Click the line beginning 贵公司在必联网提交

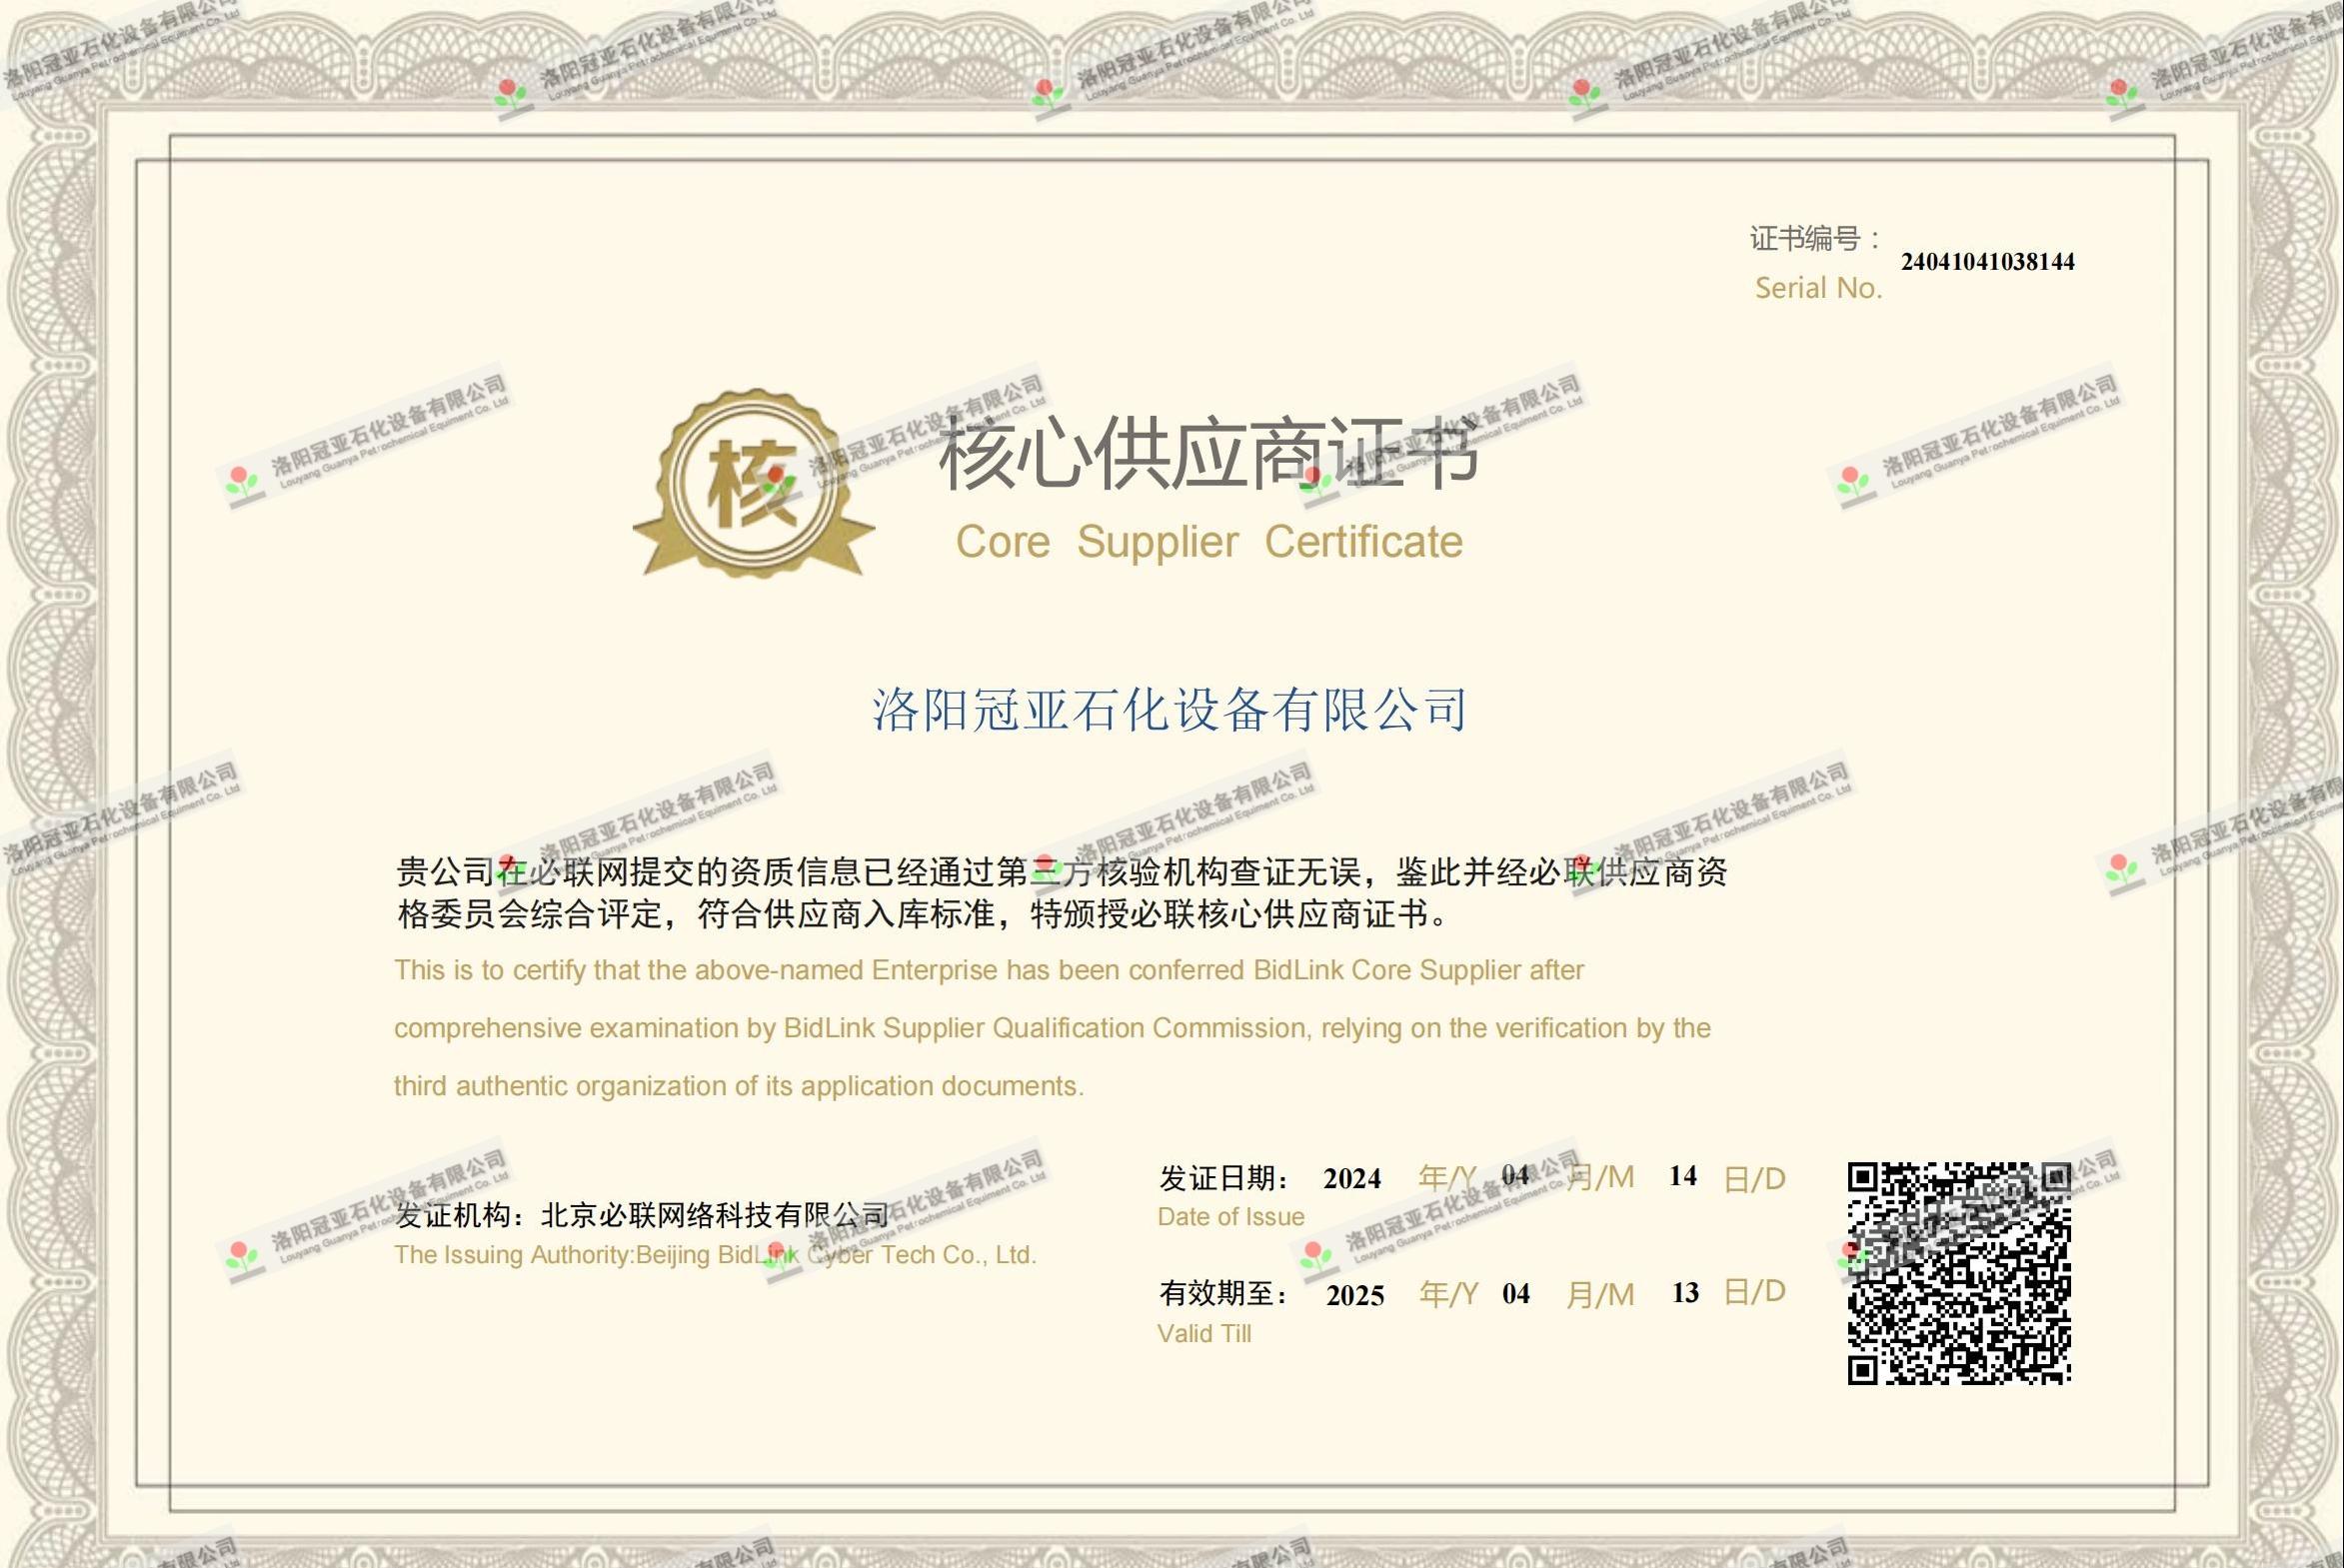(x=1061, y=872)
